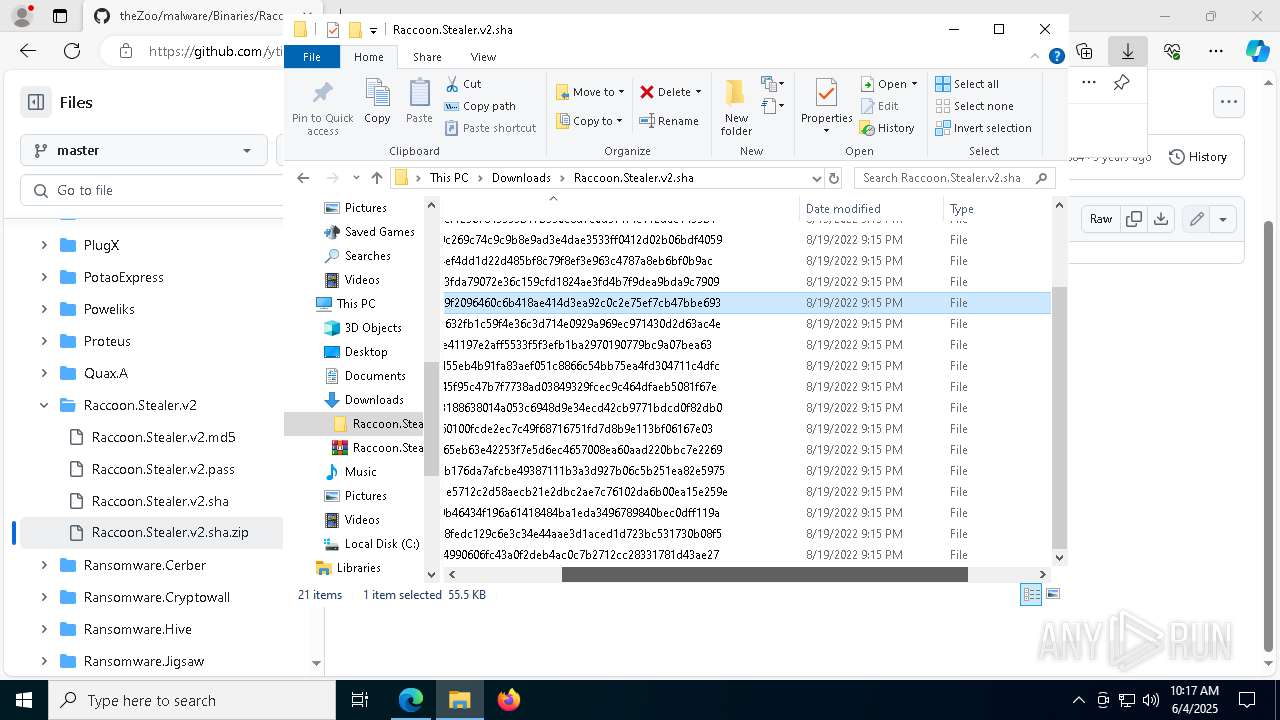The image size is (1280, 720).
Task: Click GitHub download raw file icon
Action: point(1161,219)
